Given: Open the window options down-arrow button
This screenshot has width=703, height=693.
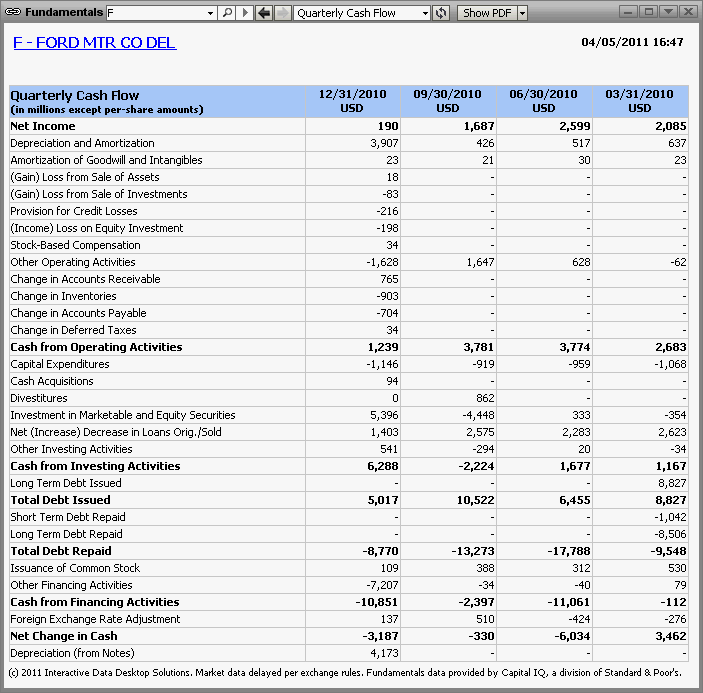Looking at the screenshot, I should [x=668, y=12].
